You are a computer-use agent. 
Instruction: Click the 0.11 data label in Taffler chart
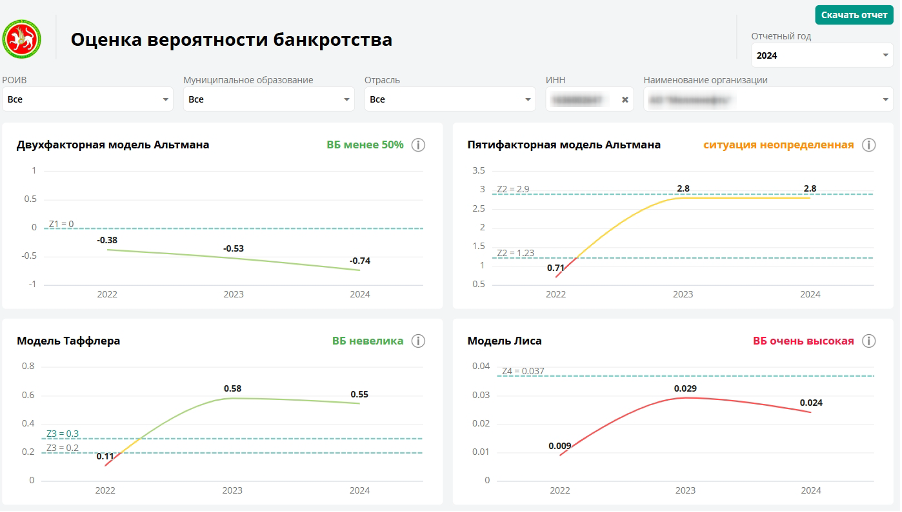pos(105,457)
